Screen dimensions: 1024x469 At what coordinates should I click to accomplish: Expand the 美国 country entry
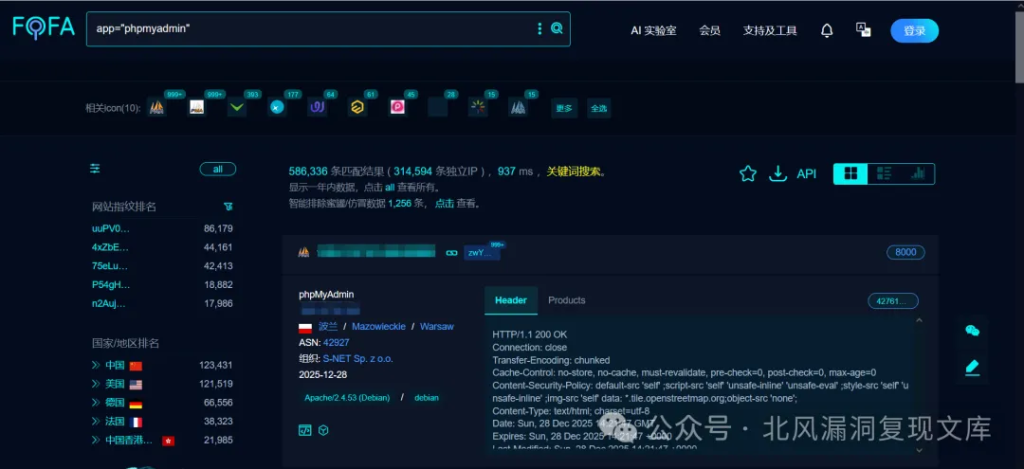pyautogui.click(x=96, y=384)
